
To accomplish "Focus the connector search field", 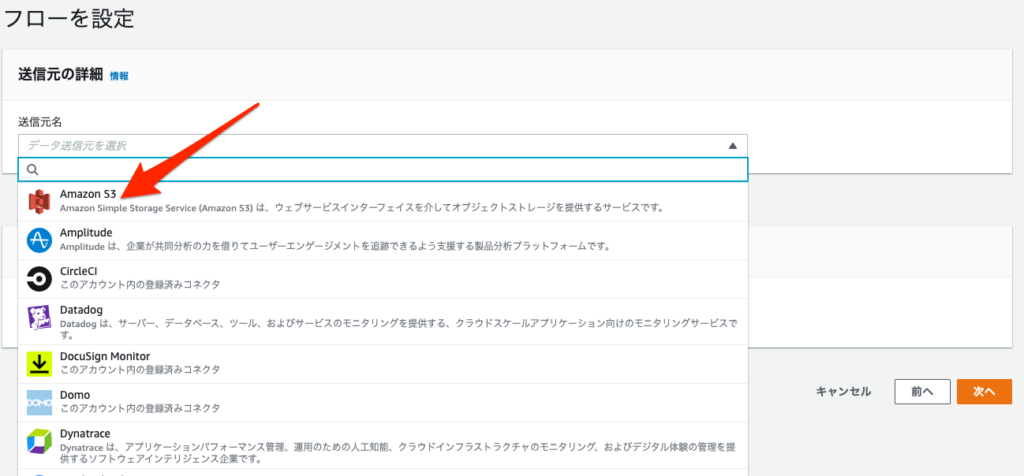I will [x=383, y=170].
